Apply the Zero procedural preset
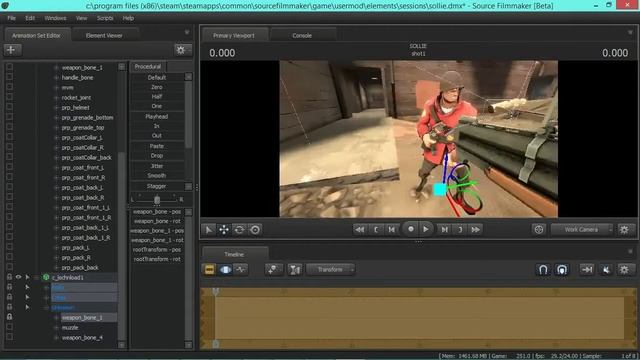 pos(157,87)
